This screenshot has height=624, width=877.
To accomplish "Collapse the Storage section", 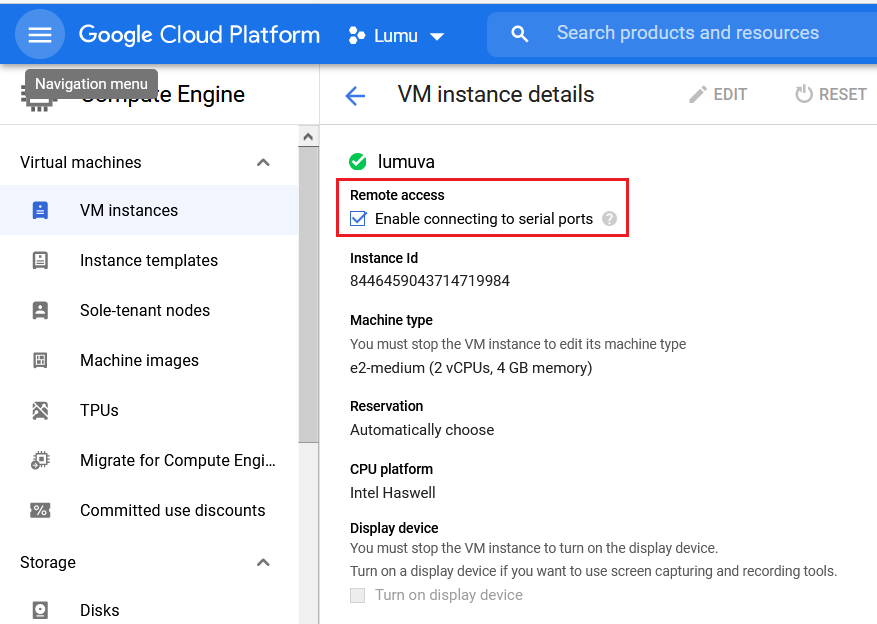I will pyautogui.click(x=263, y=562).
